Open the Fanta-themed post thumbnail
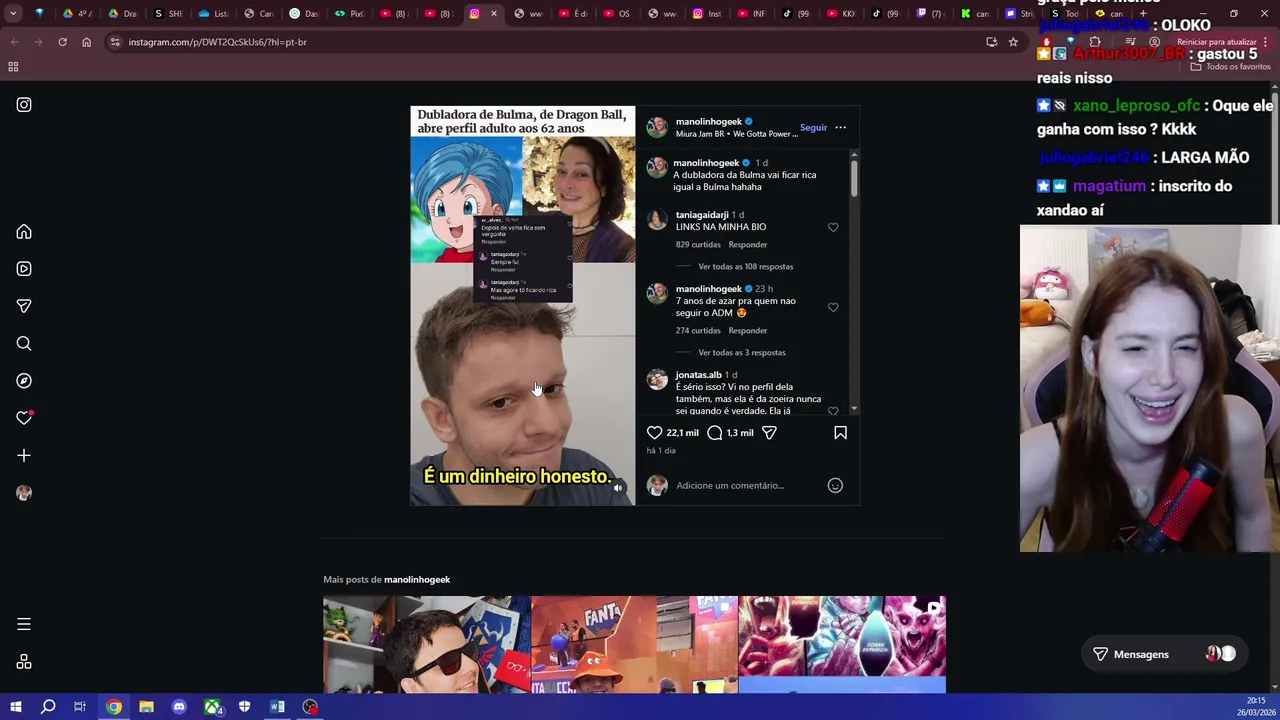Viewport: 1280px width, 720px height. click(x=634, y=645)
